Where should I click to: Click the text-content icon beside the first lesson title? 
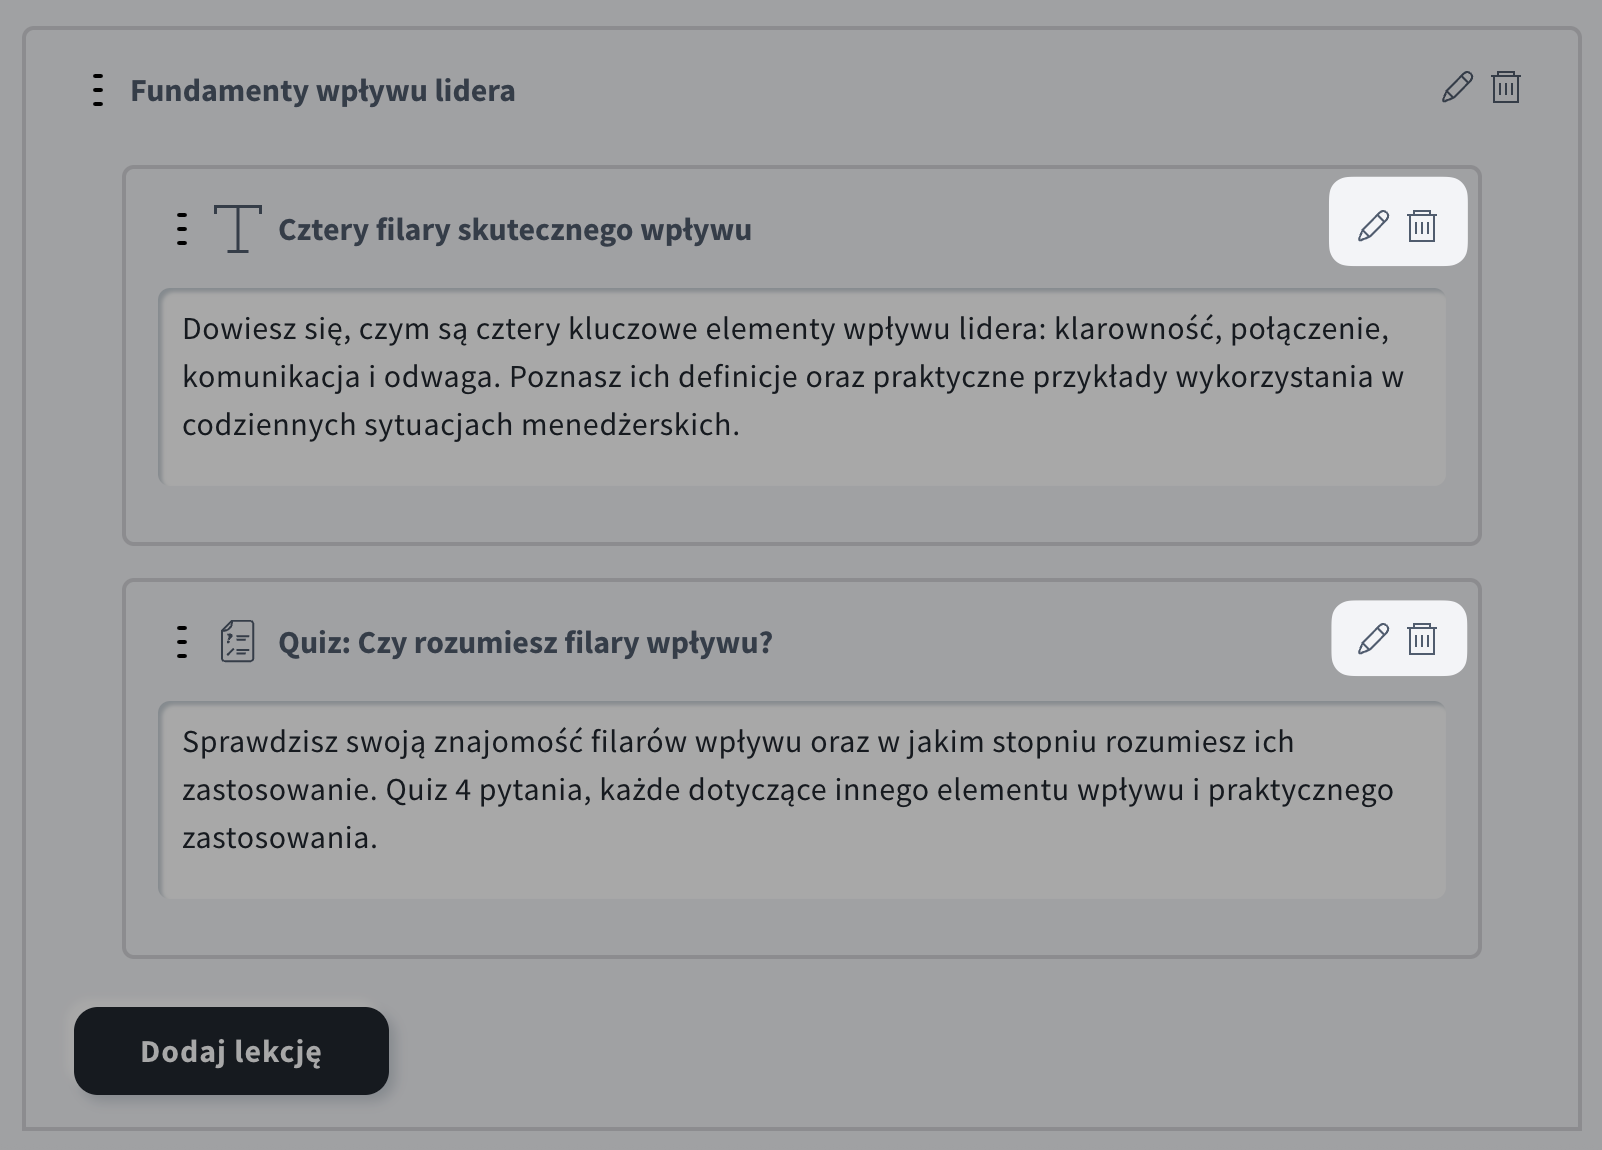pyautogui.click(x=236, y=228)
